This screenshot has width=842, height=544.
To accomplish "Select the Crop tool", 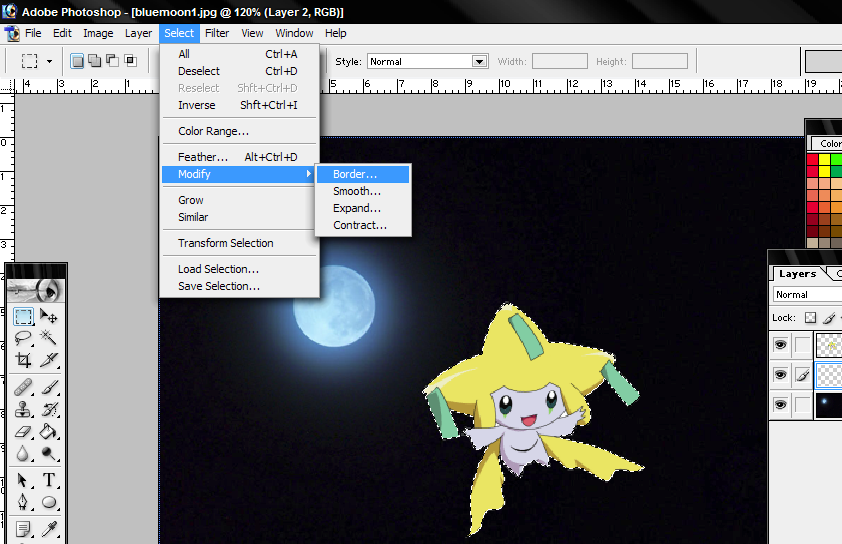I will [23, 360].
